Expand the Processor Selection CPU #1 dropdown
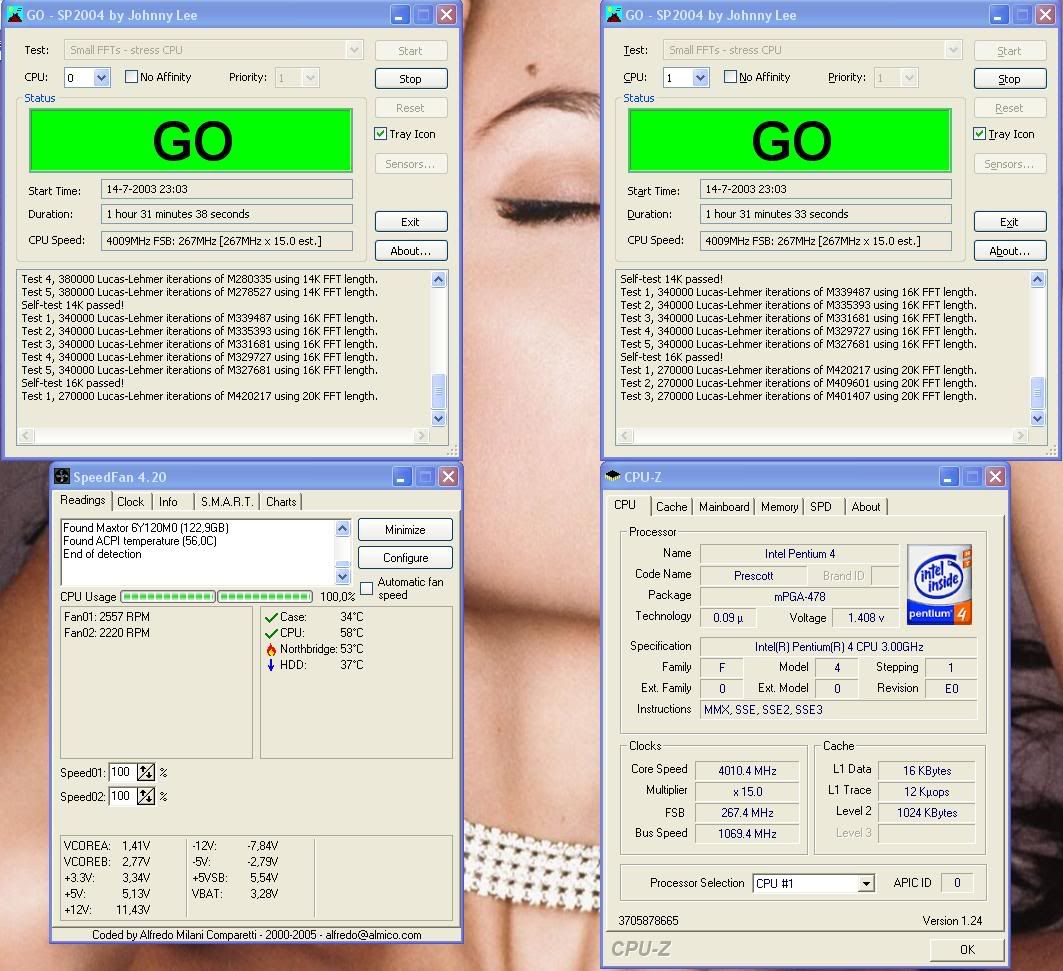This screenshot has width=1063, height=971. tap(866, 883)
